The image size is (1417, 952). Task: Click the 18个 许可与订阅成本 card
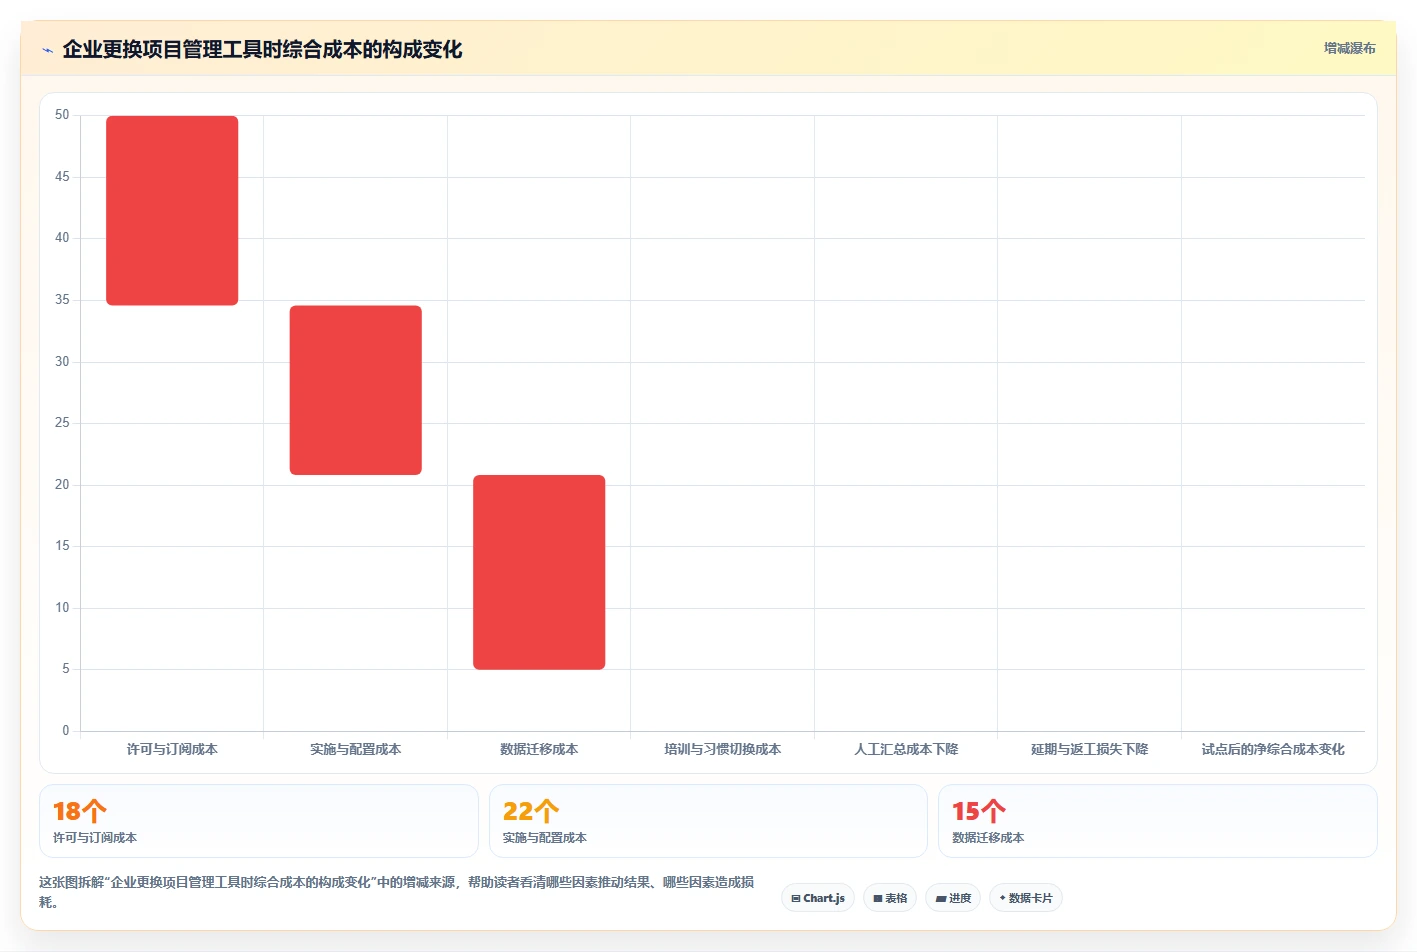(259, 821)
